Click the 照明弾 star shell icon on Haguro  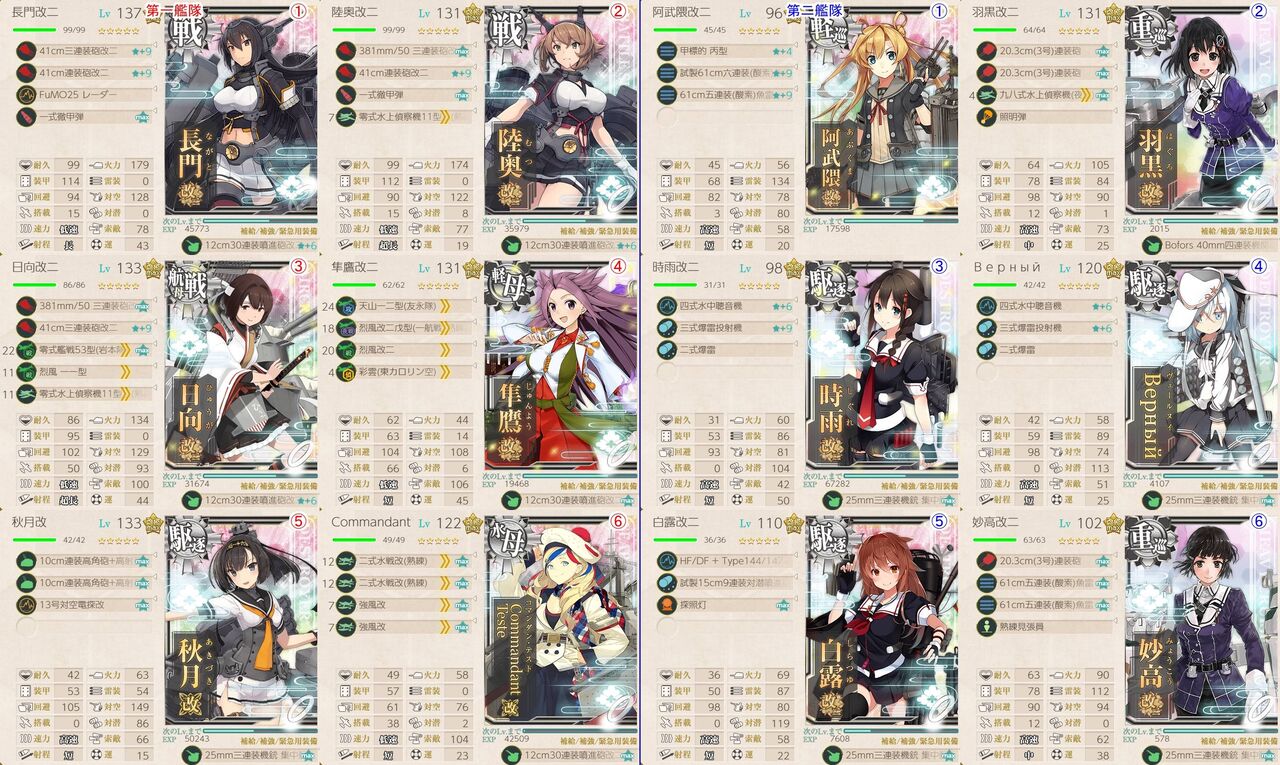(986, 116)
